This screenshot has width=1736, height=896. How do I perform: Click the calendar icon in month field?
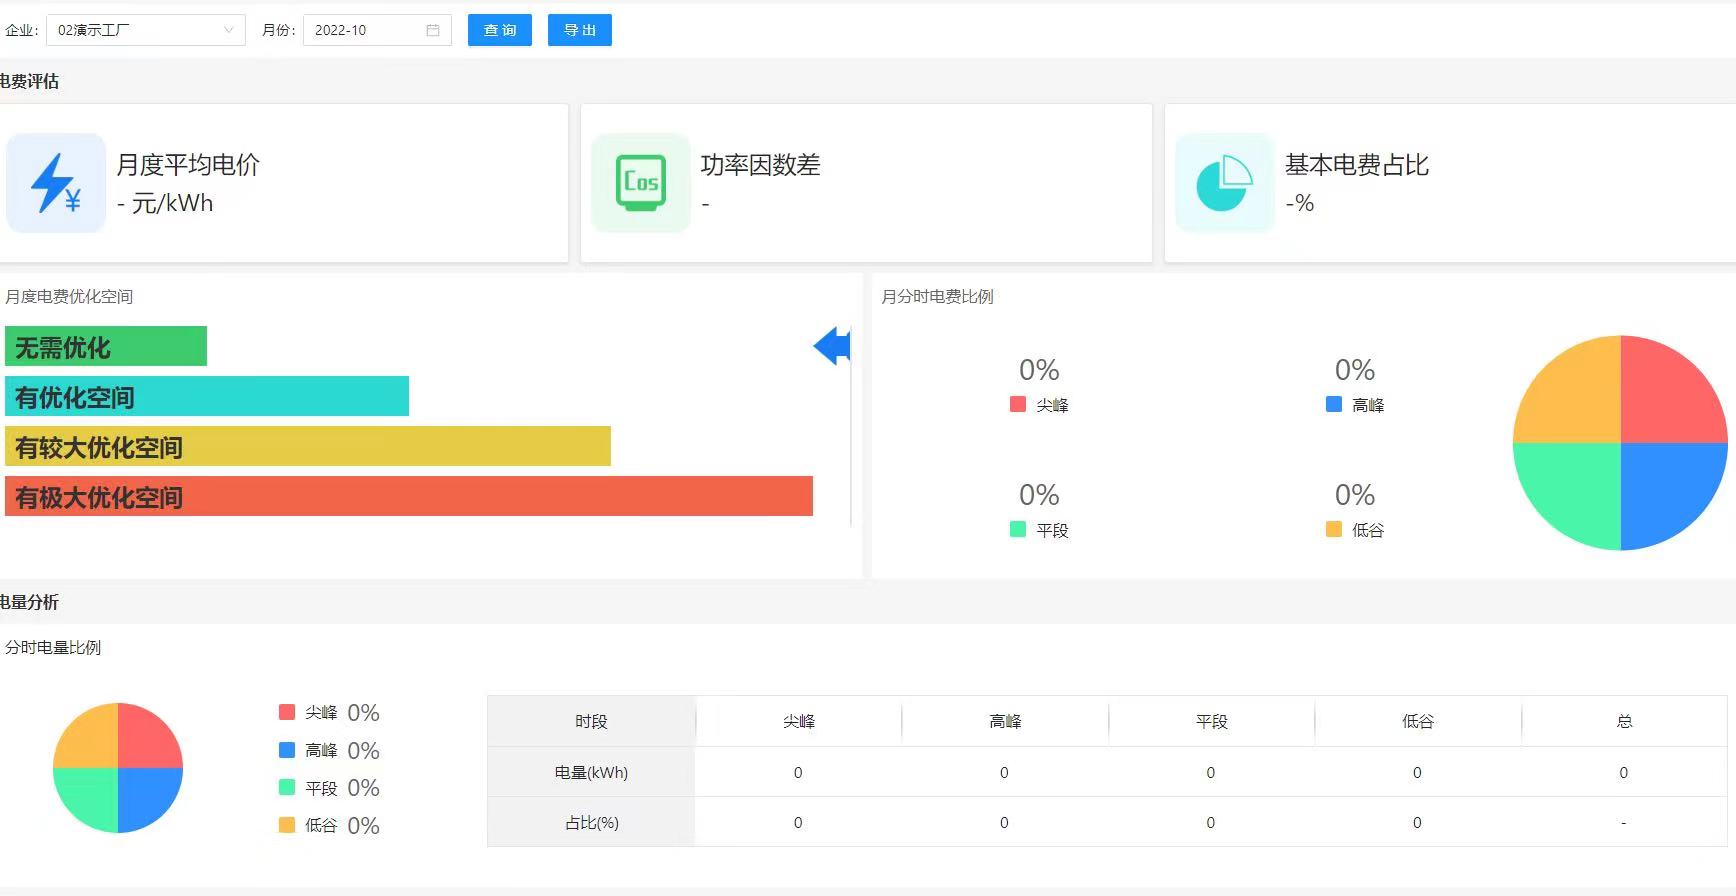[x=433, y=30]
